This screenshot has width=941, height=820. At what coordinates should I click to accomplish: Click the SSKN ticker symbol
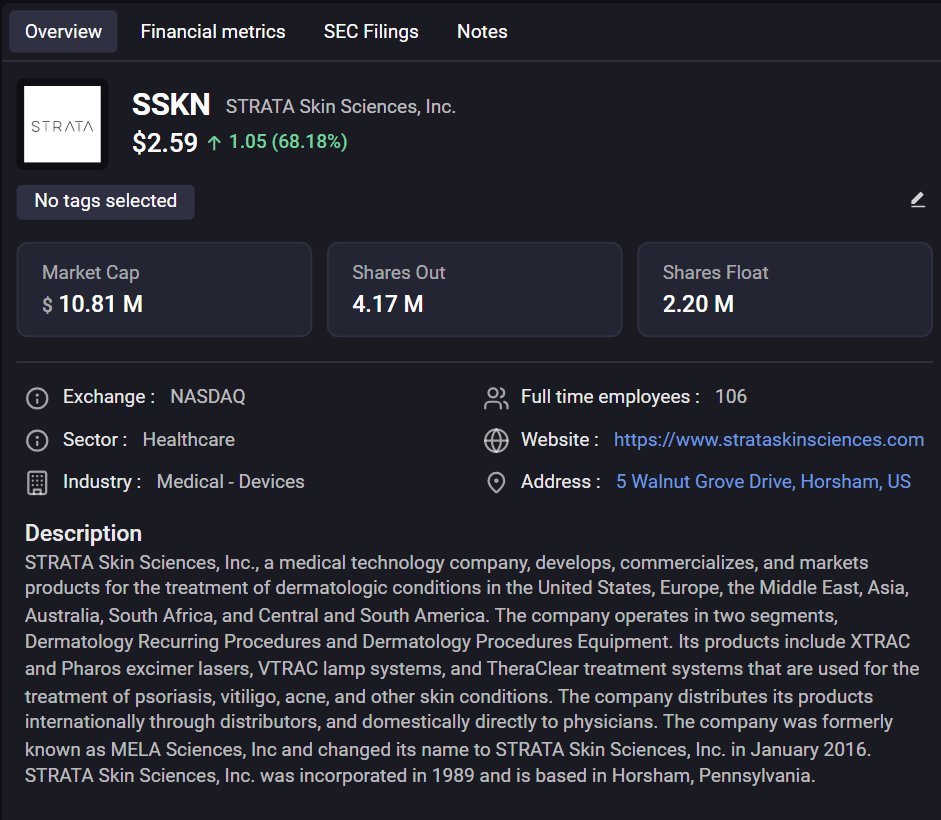(171, 104)
